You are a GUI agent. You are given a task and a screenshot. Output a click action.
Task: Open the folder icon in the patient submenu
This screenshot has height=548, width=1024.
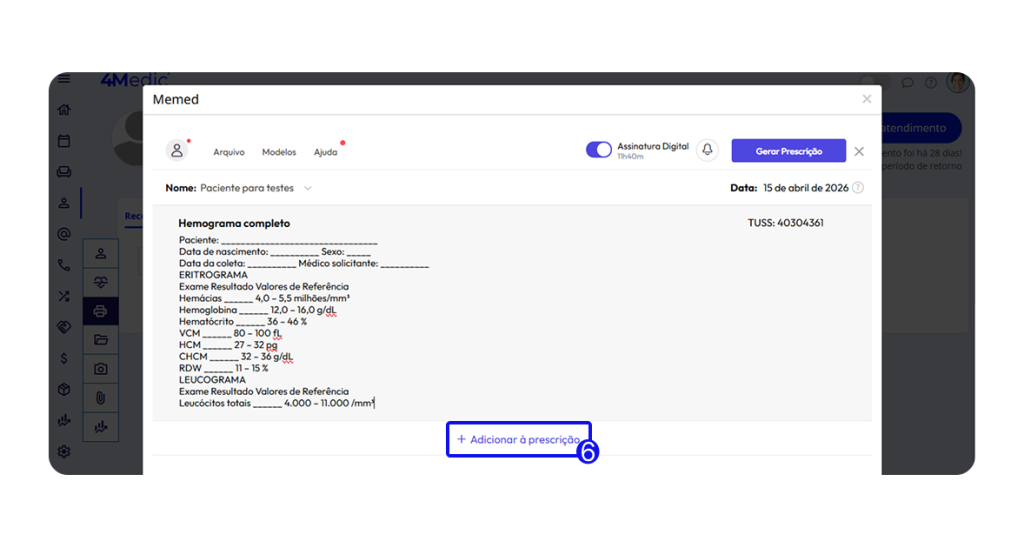[100, 340]
